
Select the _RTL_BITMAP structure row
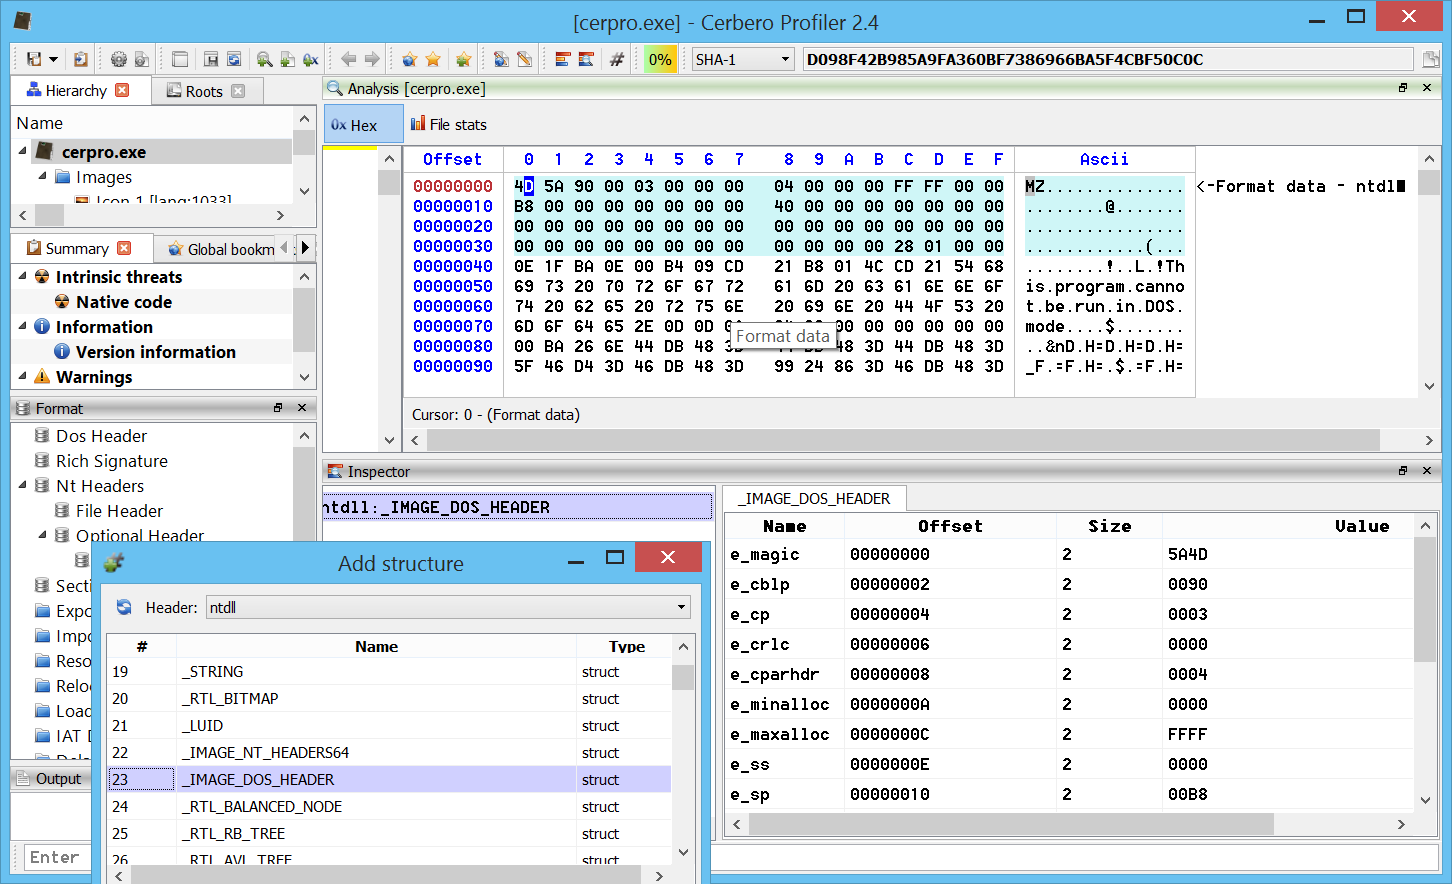[x=390, y=699]
